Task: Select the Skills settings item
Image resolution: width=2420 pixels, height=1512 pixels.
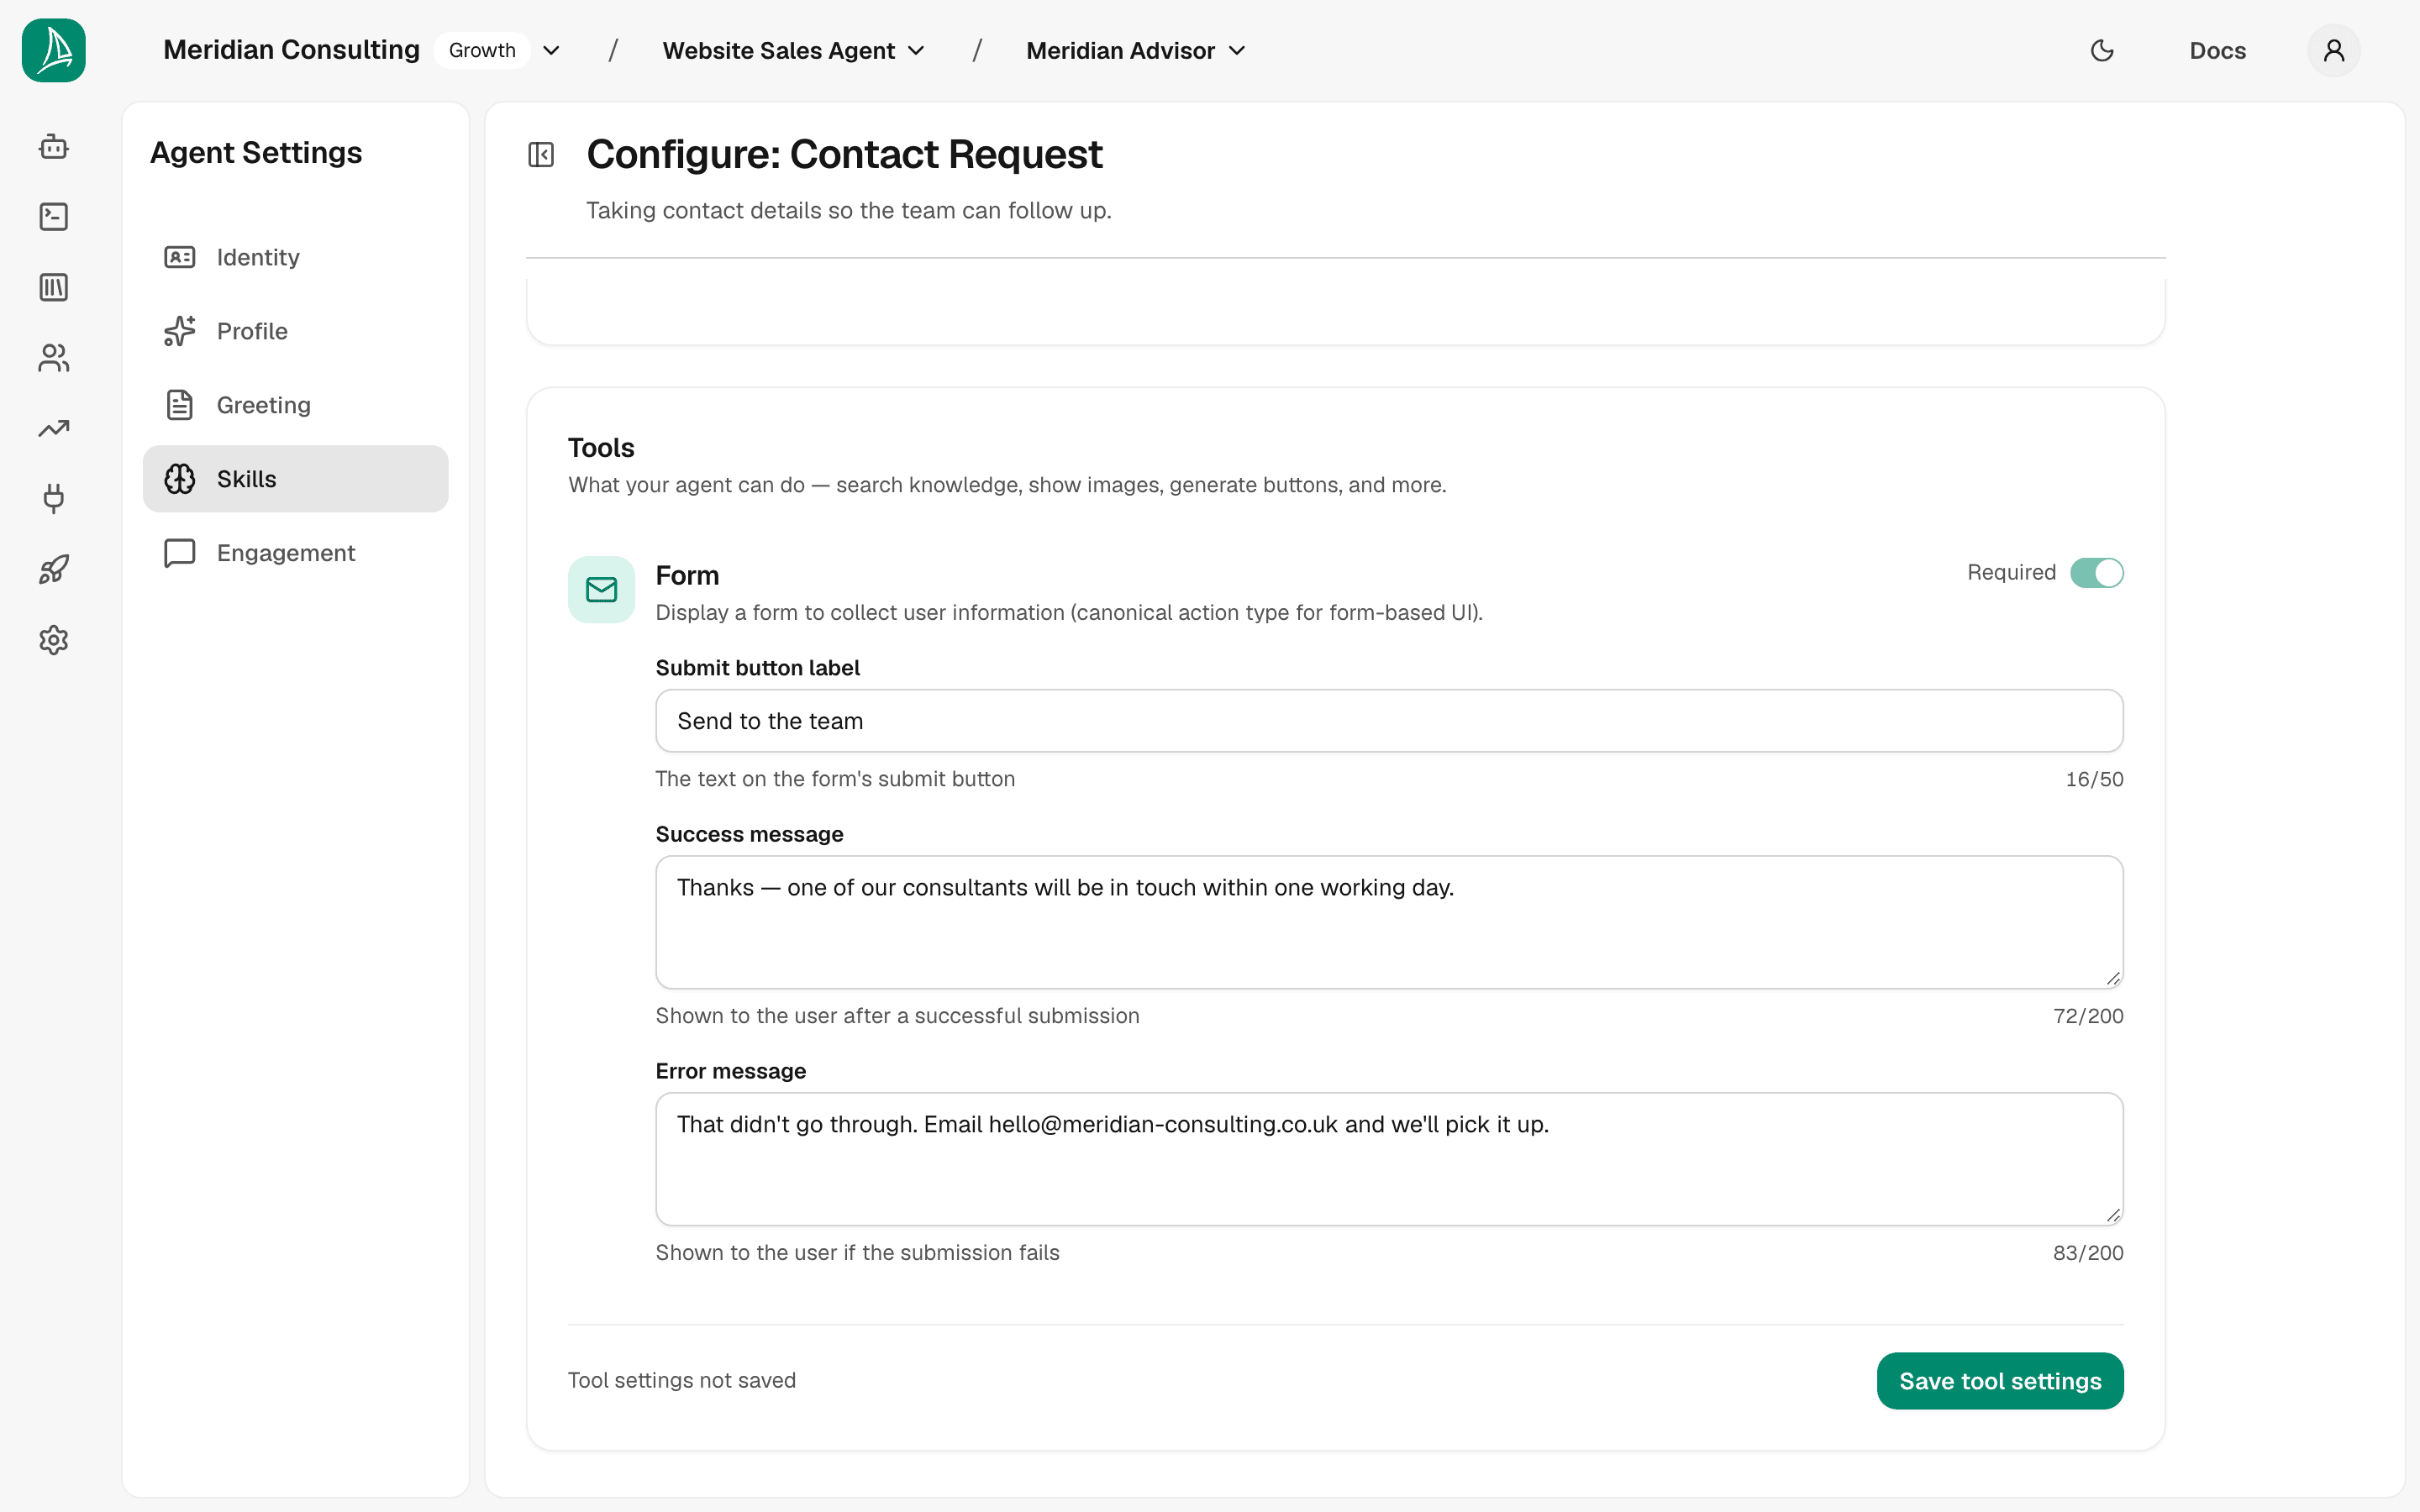Action: tap(296, 479)
